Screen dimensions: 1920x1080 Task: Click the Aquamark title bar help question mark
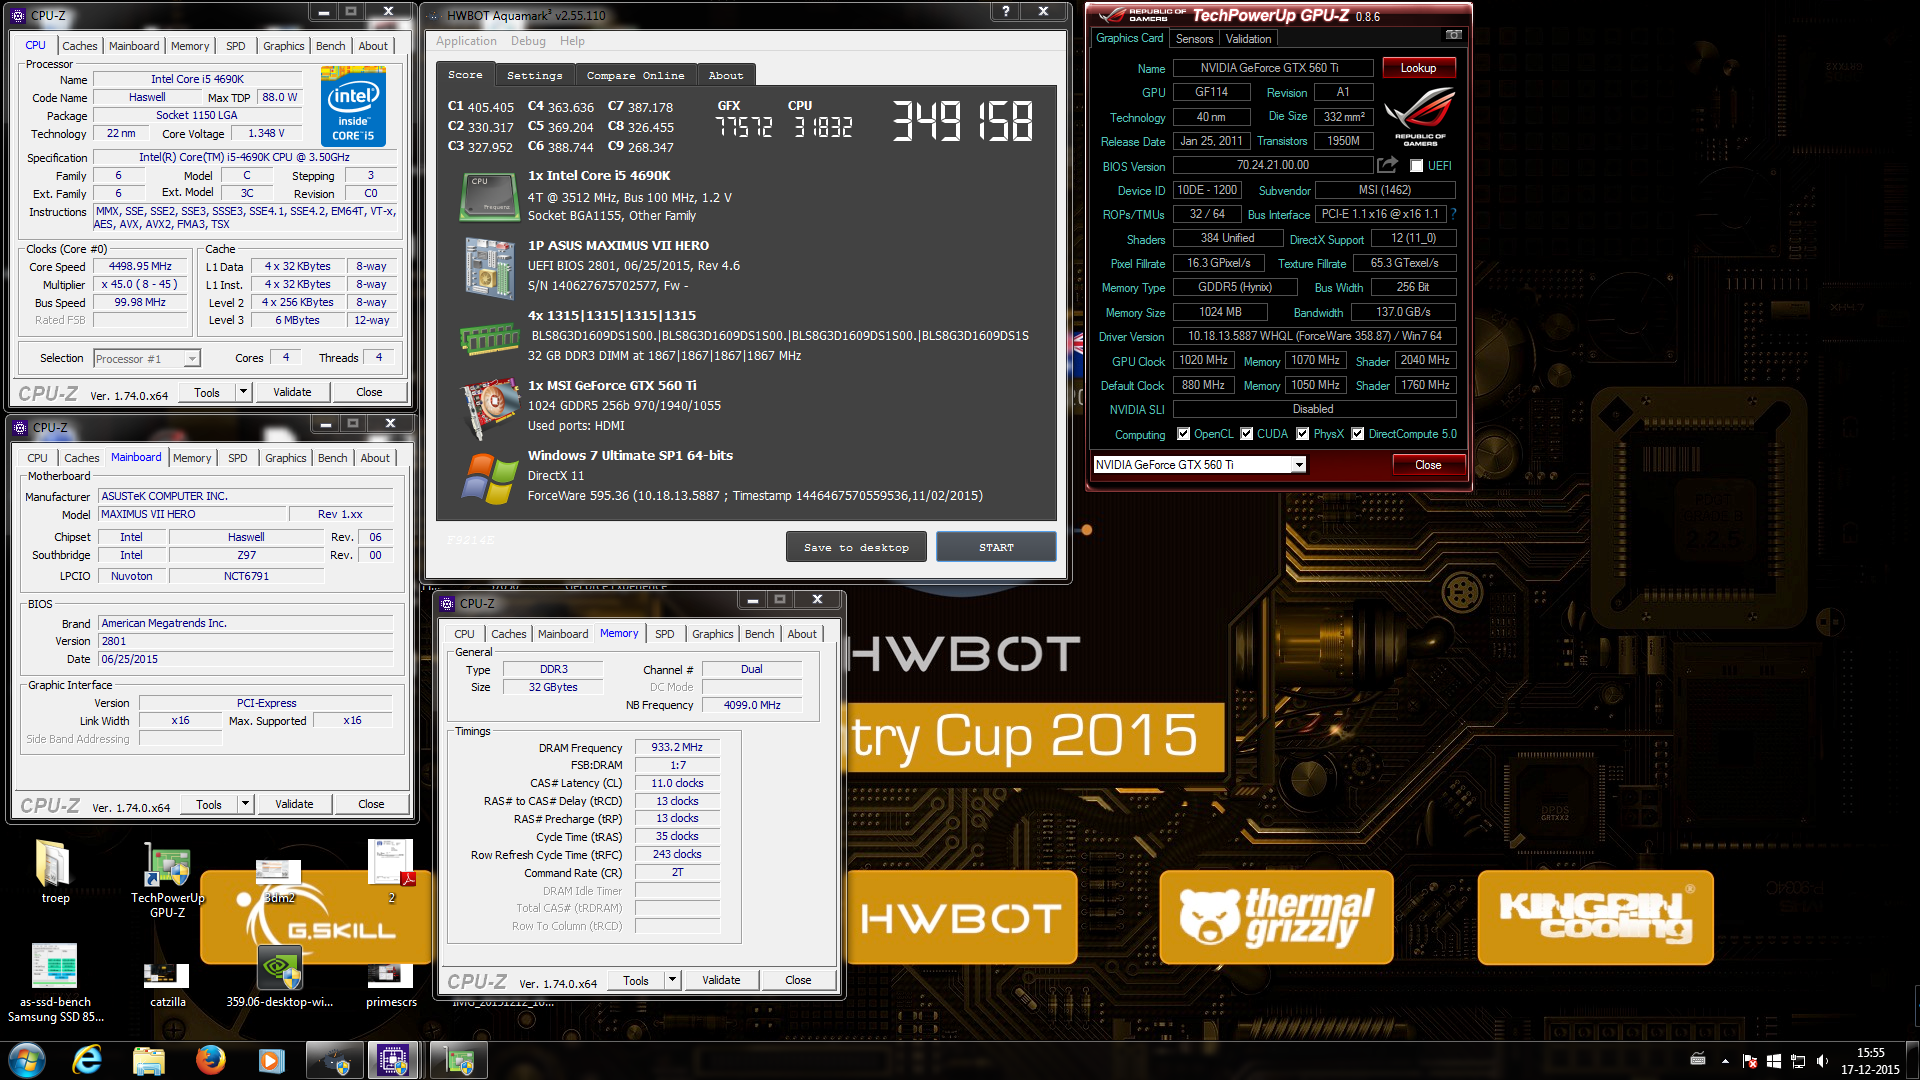(x=1005, y=11)
